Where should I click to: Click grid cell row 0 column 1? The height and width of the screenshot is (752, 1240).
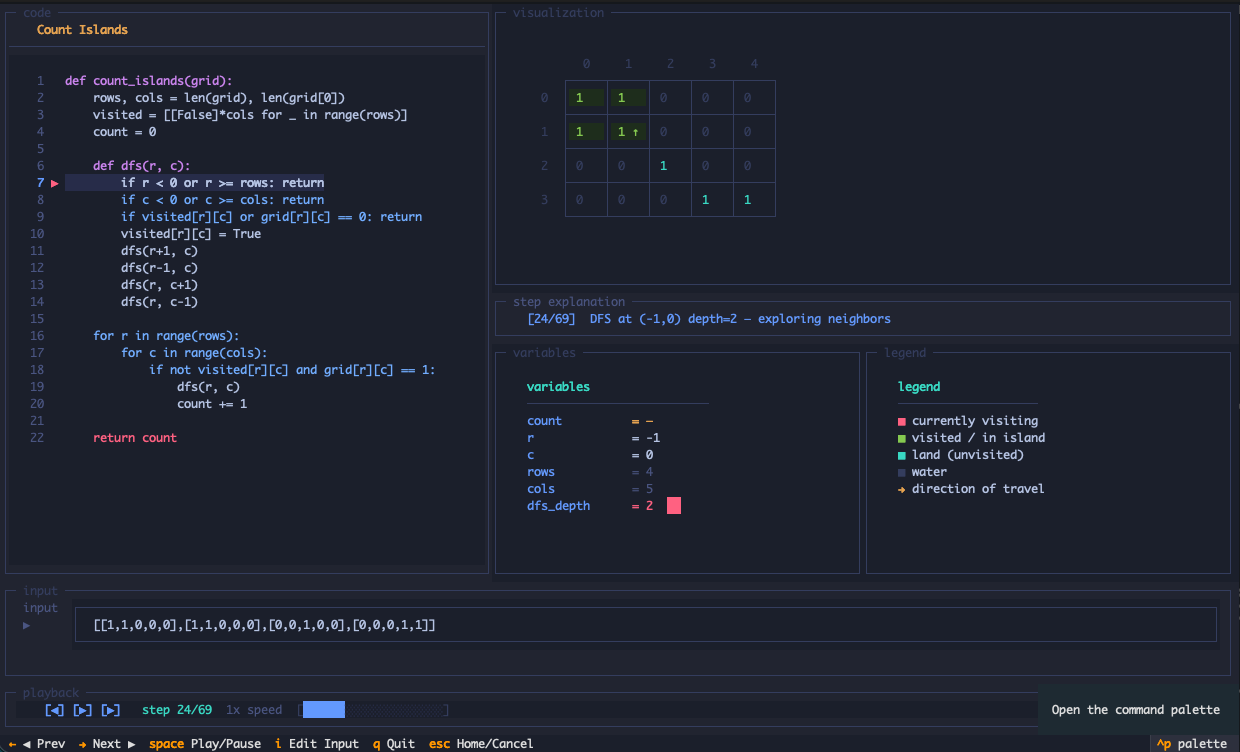628,98
